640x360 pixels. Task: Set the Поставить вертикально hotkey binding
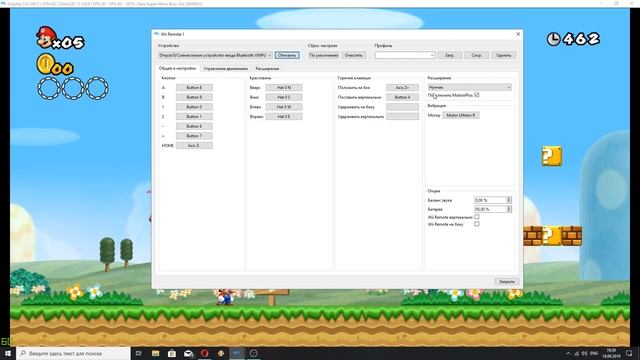coord(402,97)
